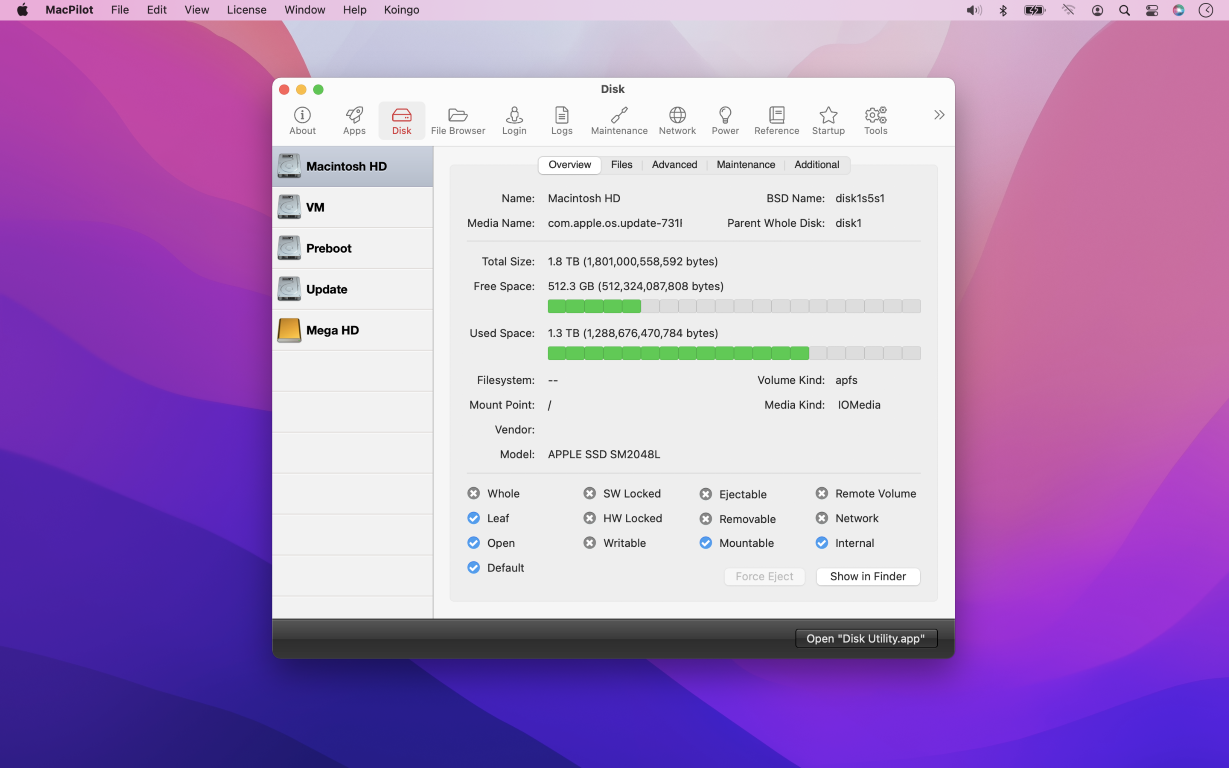Open the About toolbar section
This screenshot has width=1229, height=768.
[x=302, y=120]
